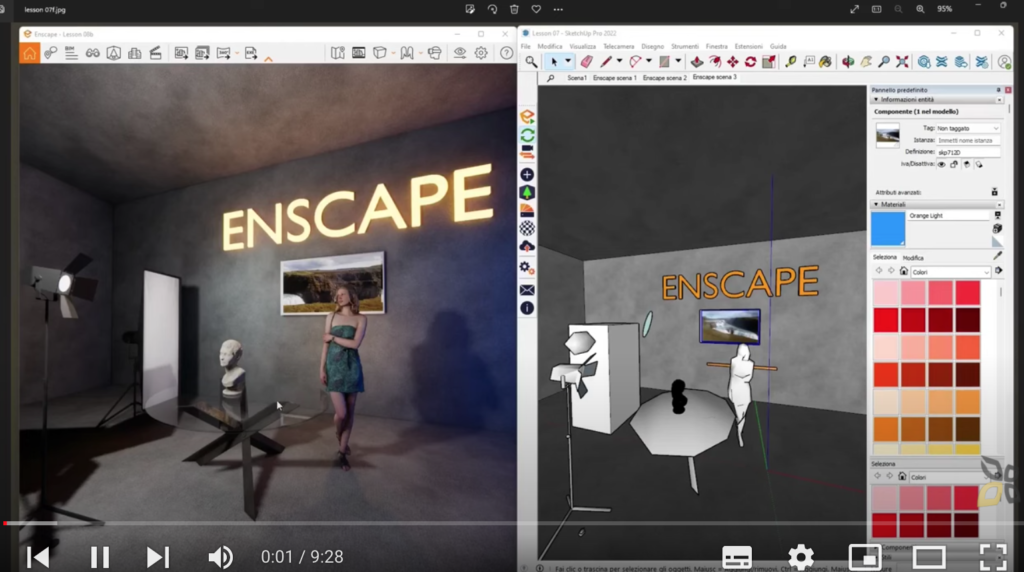Image resolution: width=1024 pixels, height=572 pixels.
Task: Open dropdown next to Select tool
Action: 568,61
